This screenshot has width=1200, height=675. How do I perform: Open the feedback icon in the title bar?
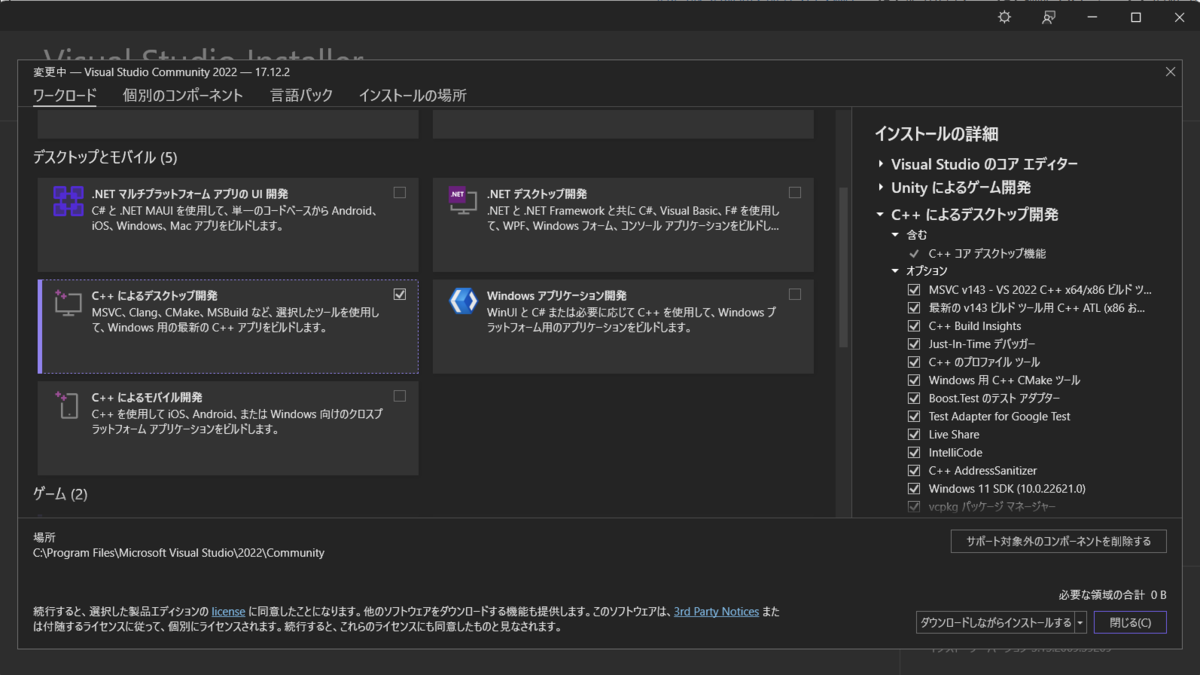coord(1048,17)
